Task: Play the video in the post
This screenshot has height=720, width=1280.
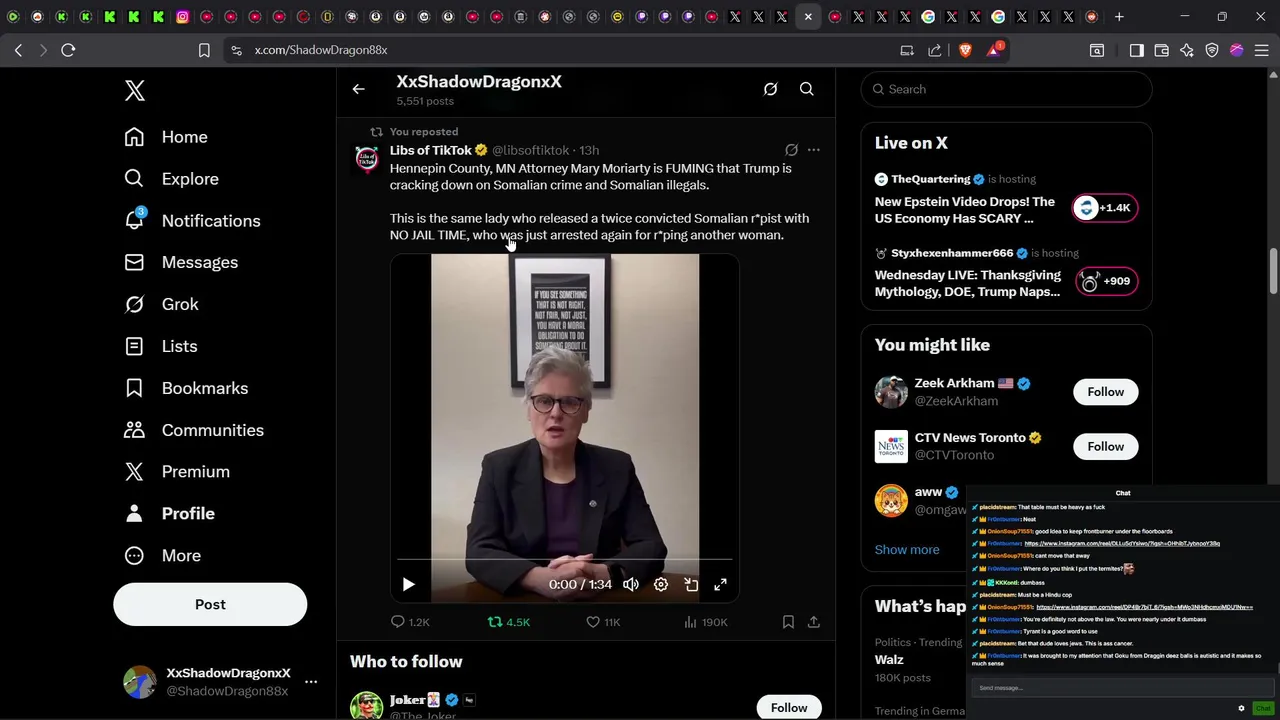Action: click(408, 584)
